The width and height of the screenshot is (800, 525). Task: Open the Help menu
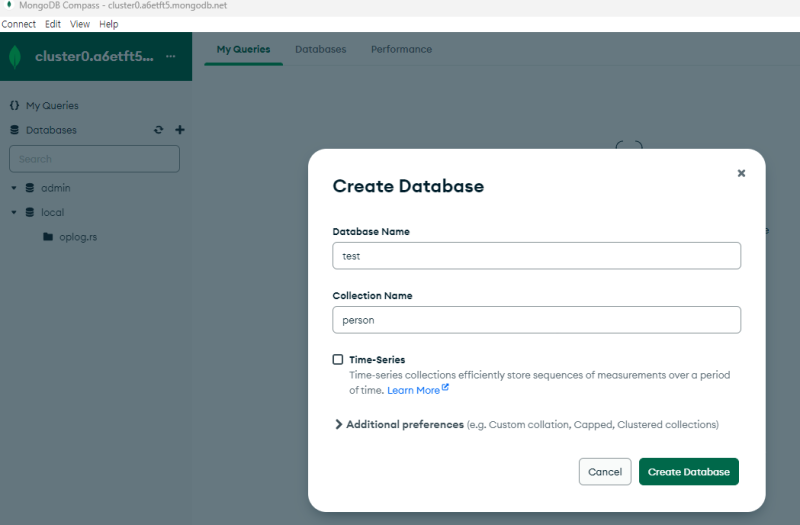tap(109, 24)
